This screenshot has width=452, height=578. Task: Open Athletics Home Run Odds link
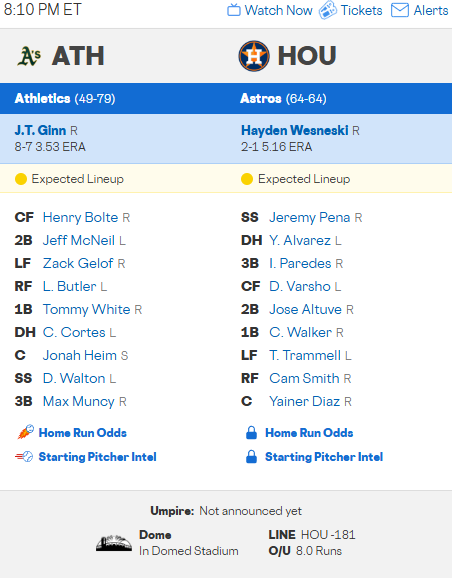tap(83, 433)
